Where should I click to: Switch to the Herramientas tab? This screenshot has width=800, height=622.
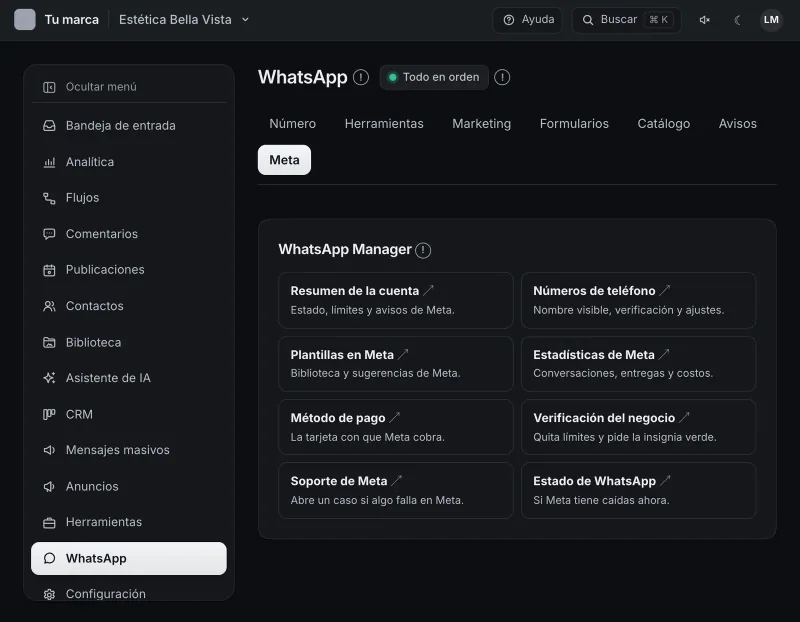(x=384, y=124)
